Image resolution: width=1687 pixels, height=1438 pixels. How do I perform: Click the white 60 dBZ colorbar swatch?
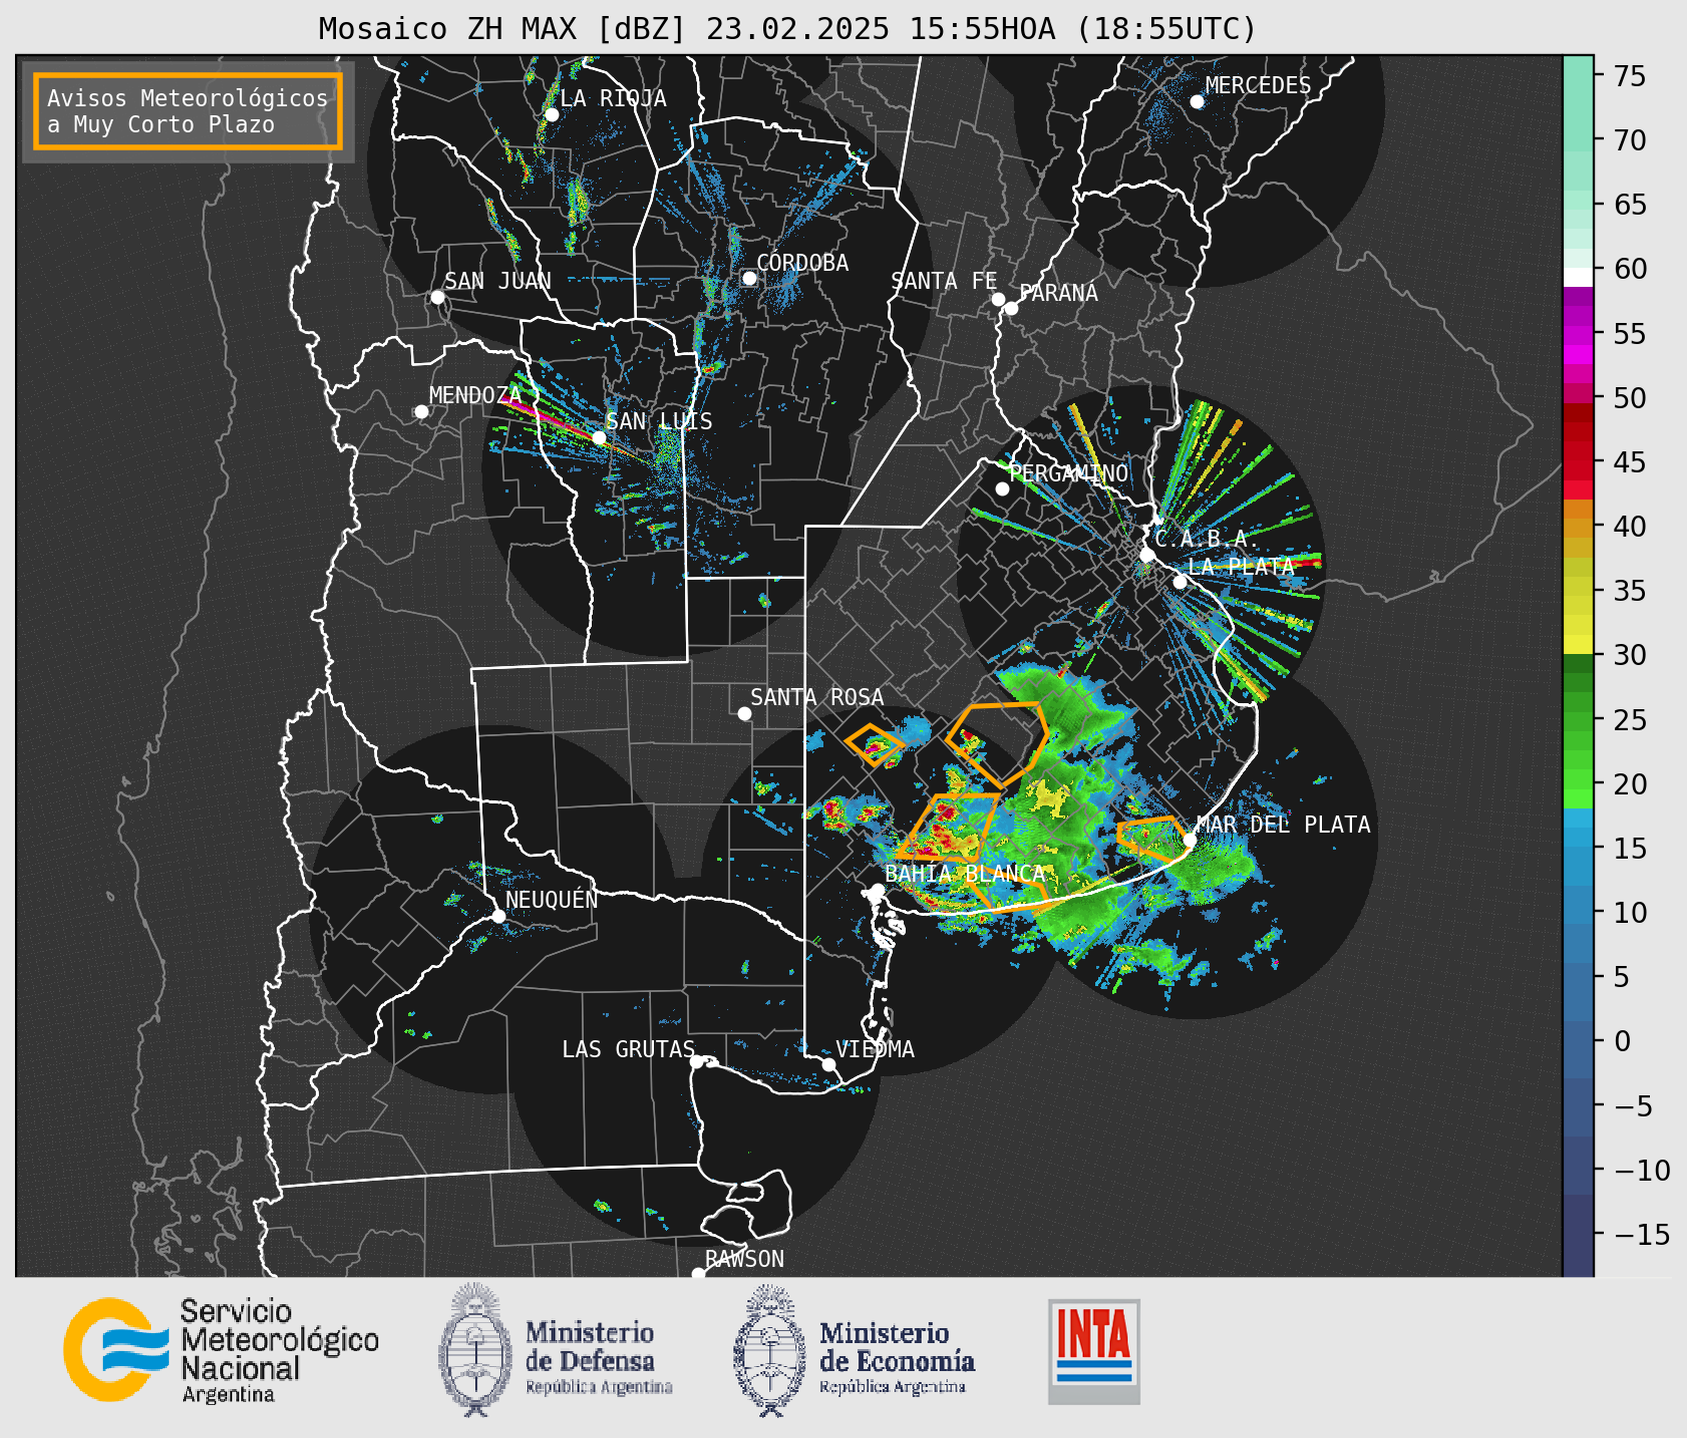point(1578,276)
